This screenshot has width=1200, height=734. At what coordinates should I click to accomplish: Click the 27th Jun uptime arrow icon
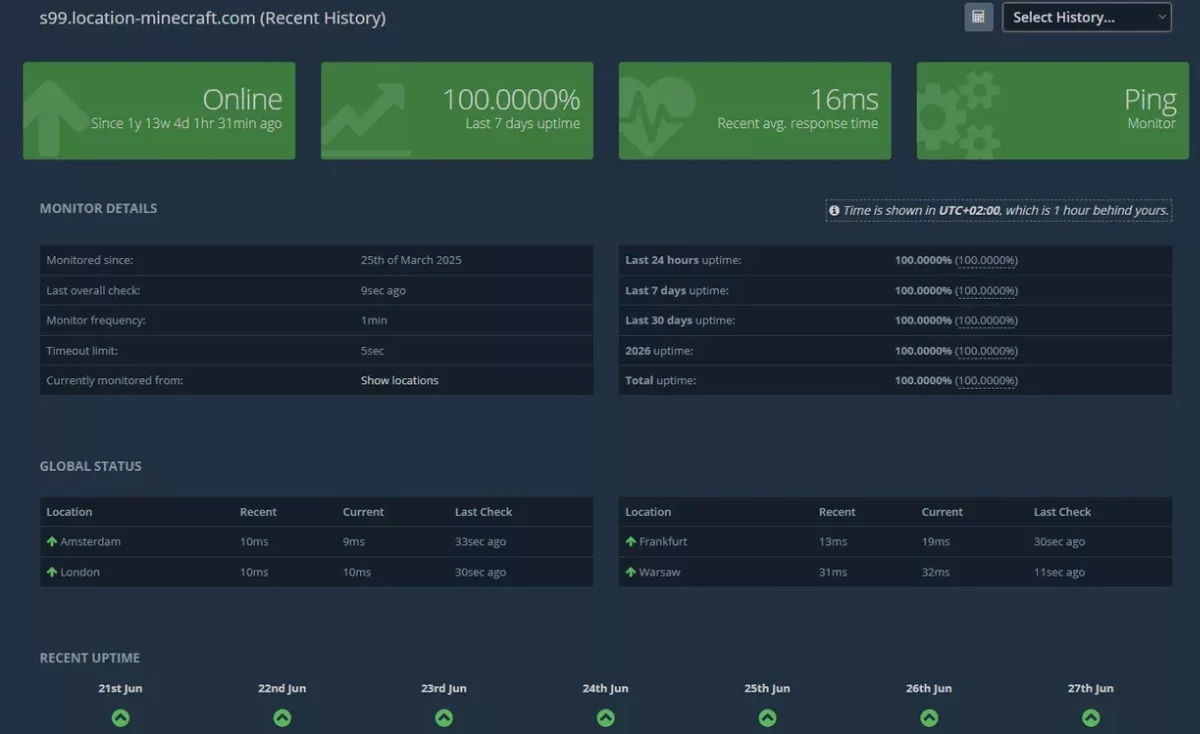point(1090,718)
